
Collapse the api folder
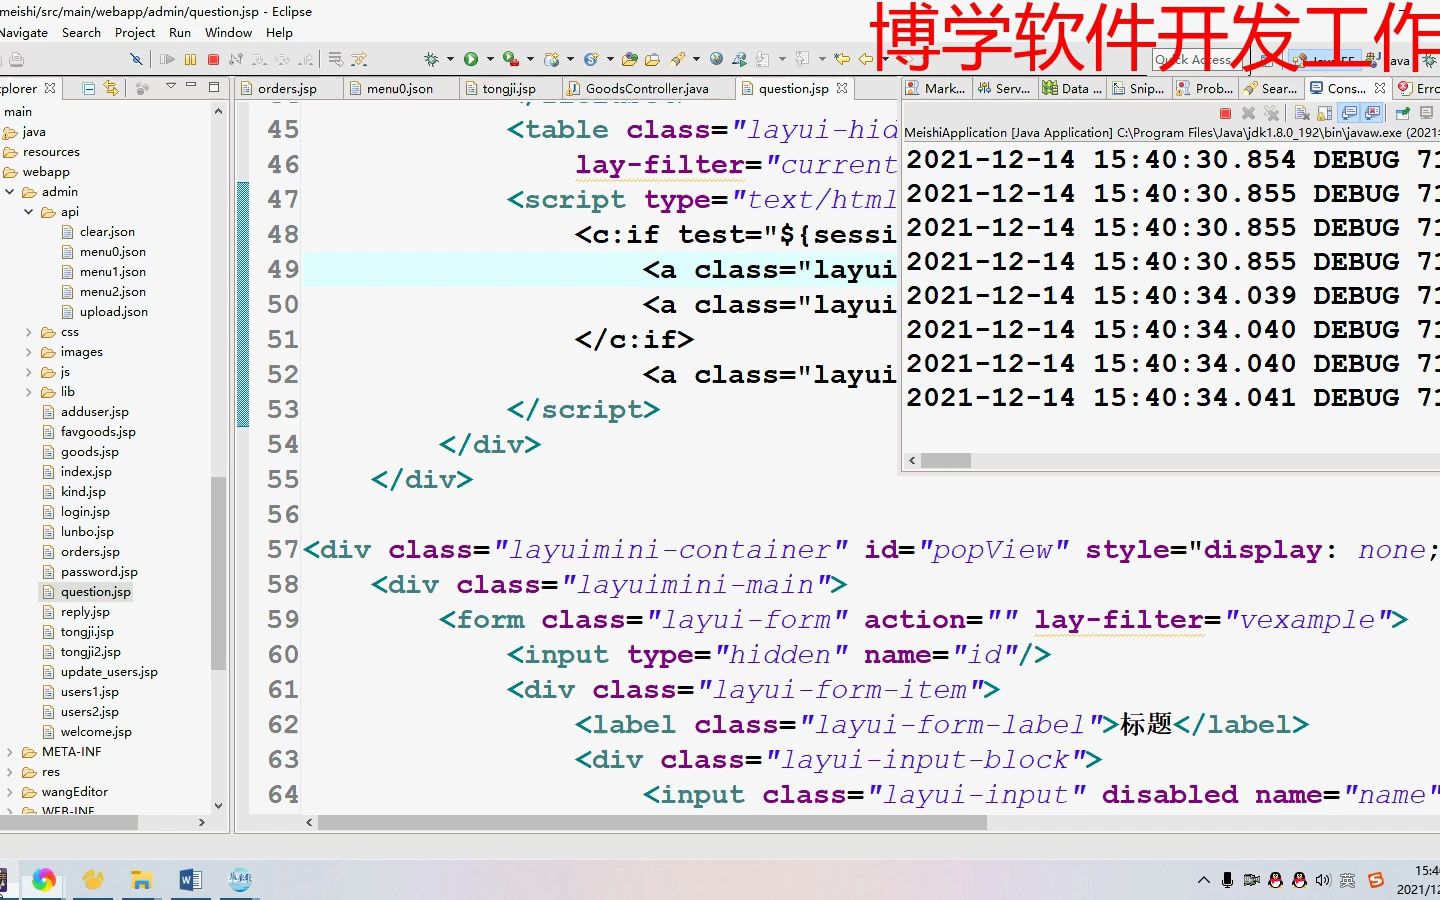point(28,212)
